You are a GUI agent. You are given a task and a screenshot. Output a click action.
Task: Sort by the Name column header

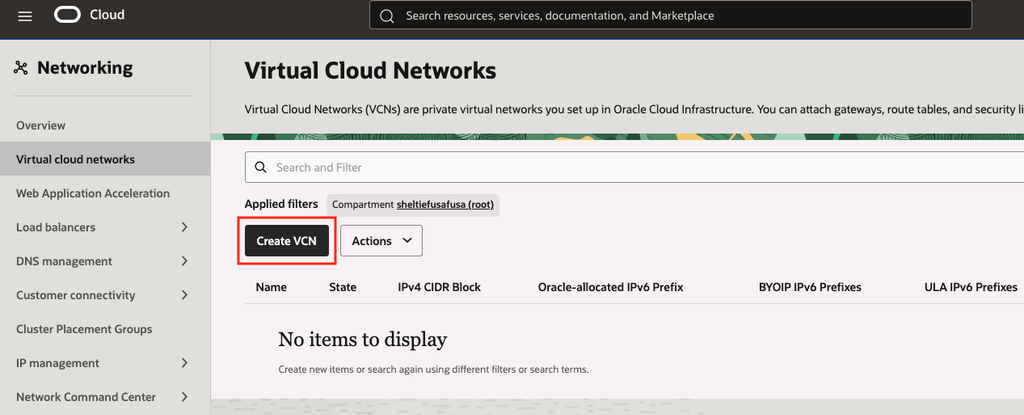point(271,287)
